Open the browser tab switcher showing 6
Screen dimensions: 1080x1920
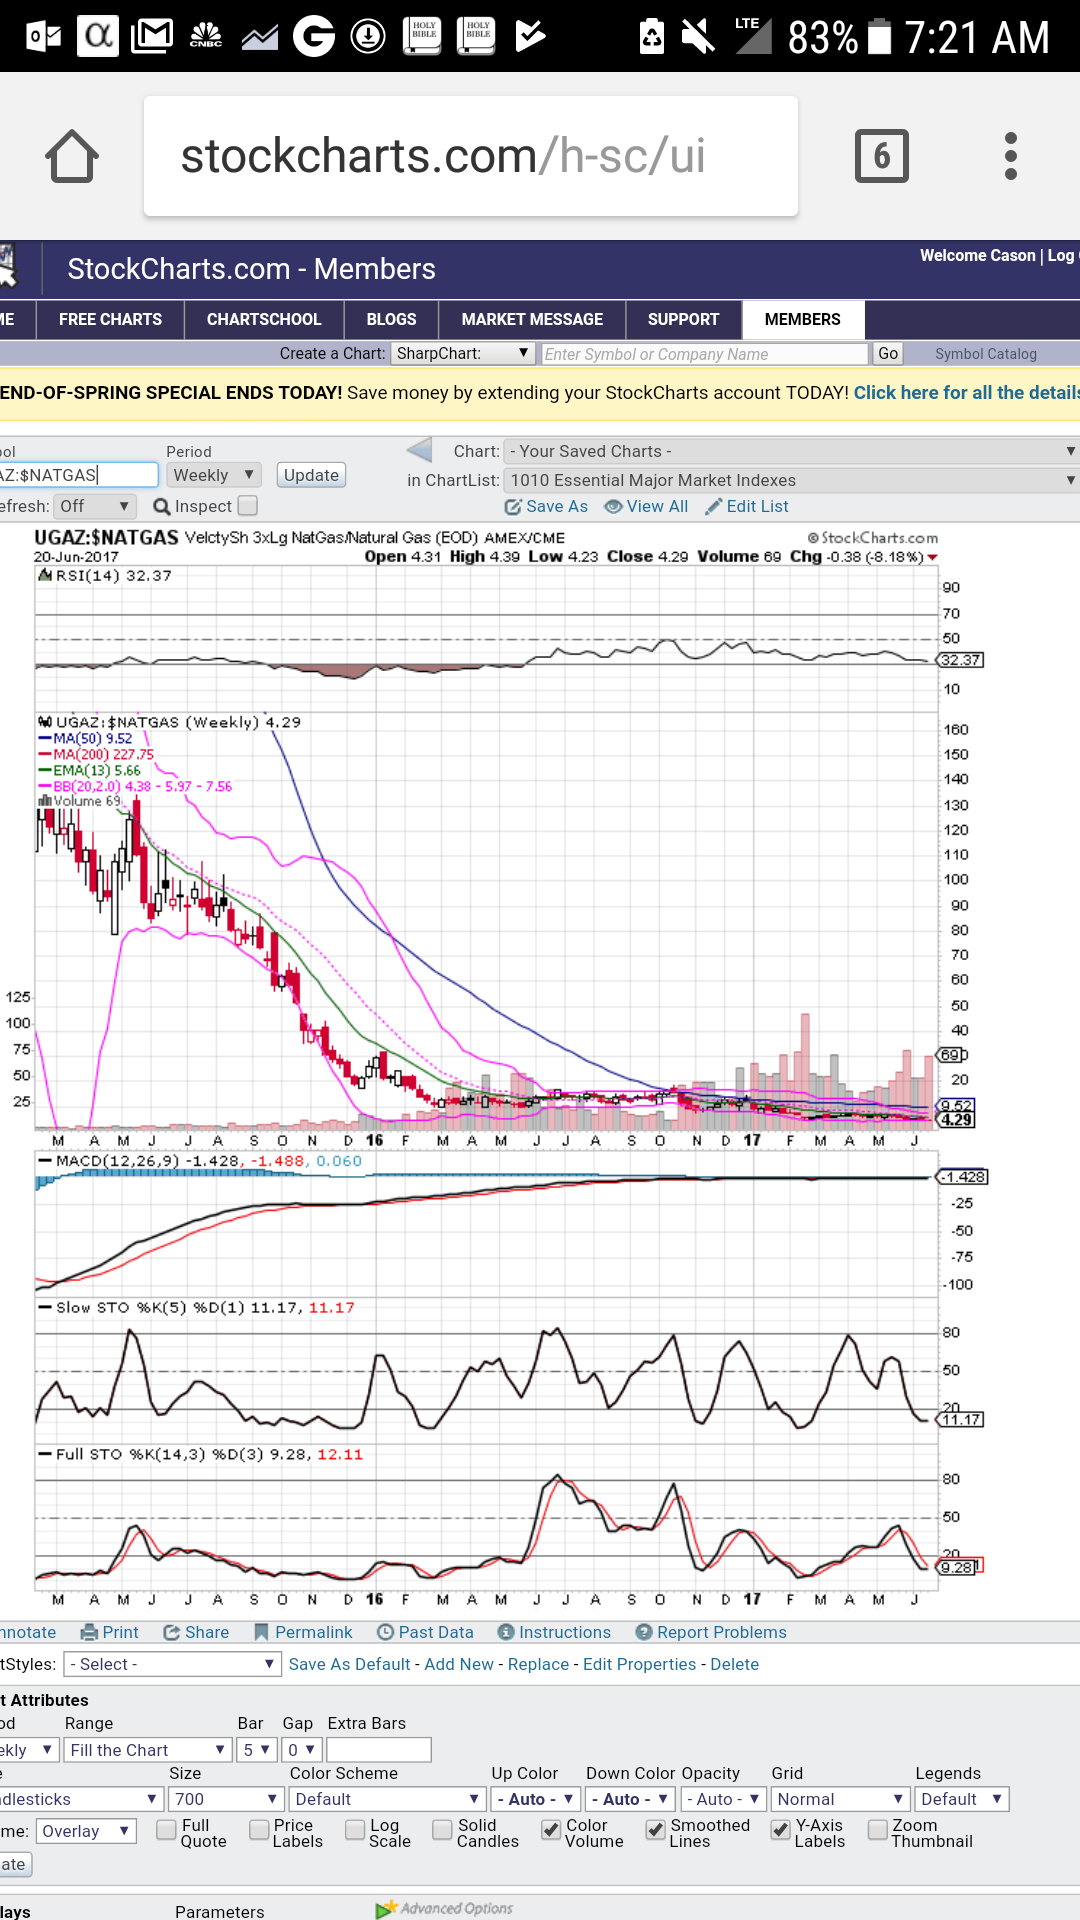pos(881,156)
